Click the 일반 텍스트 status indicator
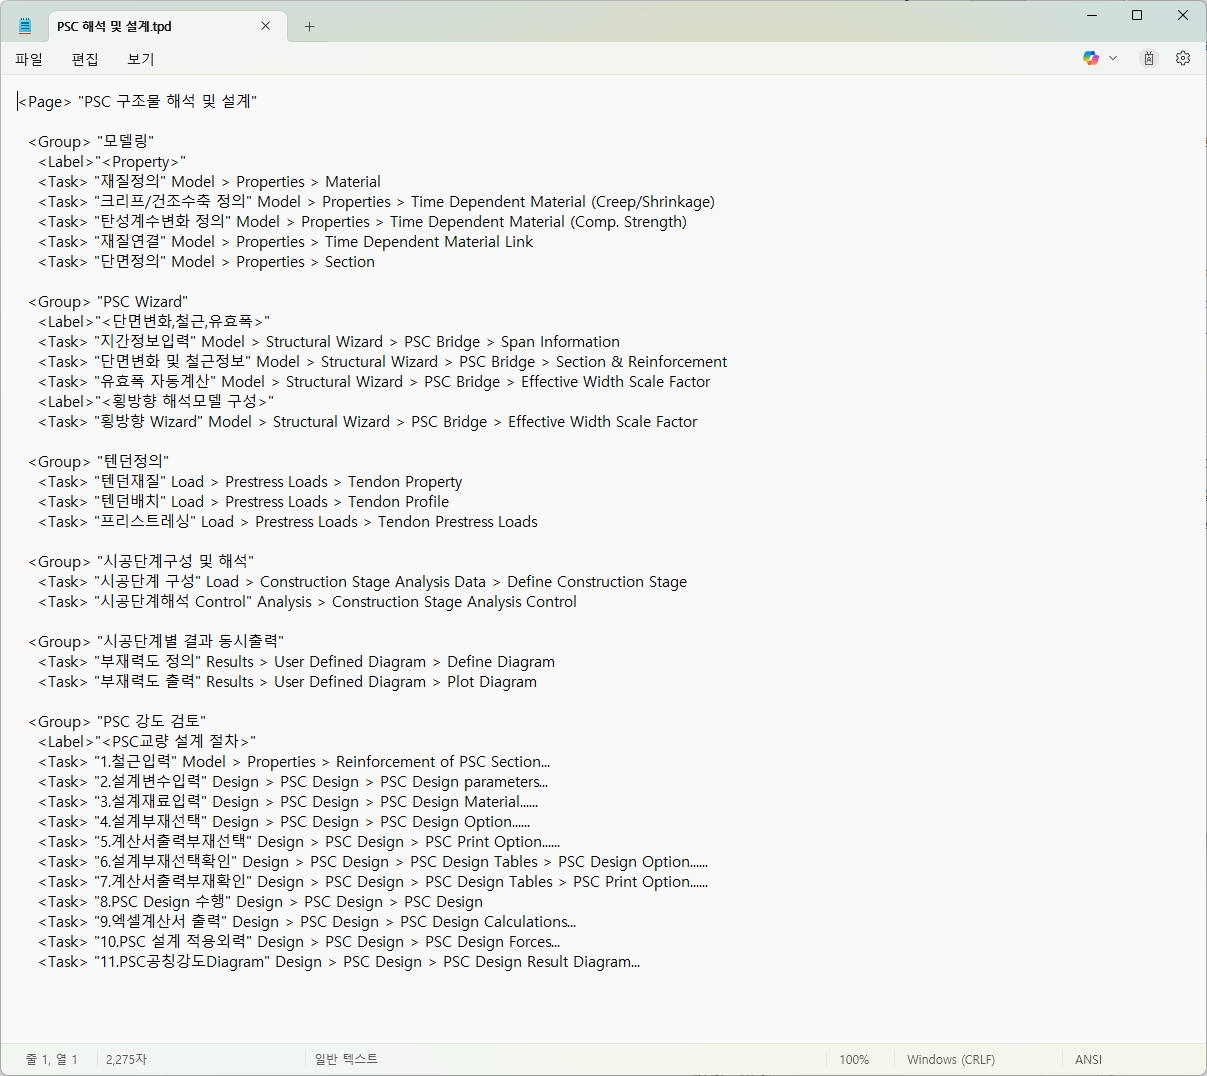 (345, 1059)
